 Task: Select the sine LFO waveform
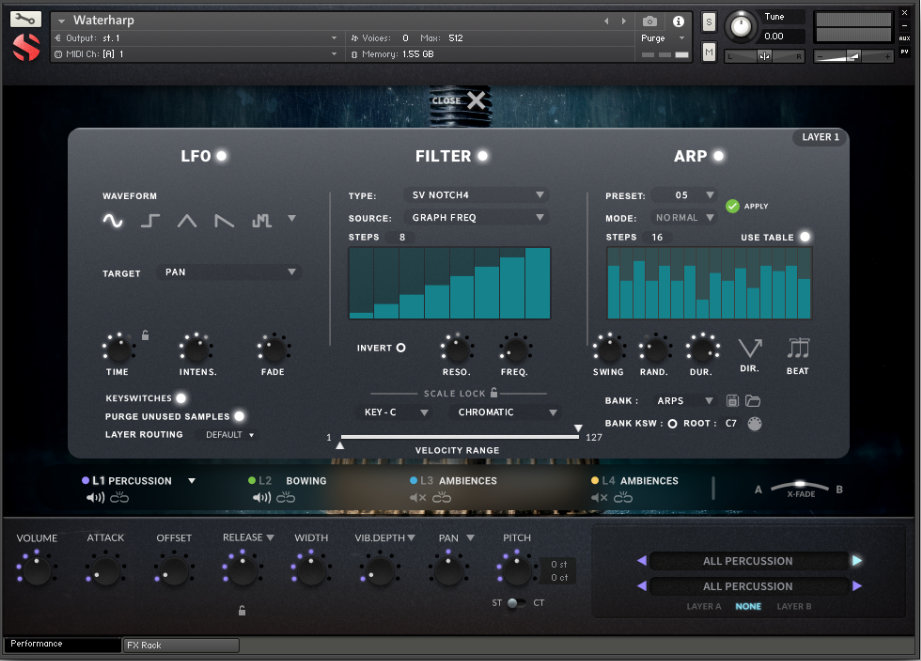114,221
